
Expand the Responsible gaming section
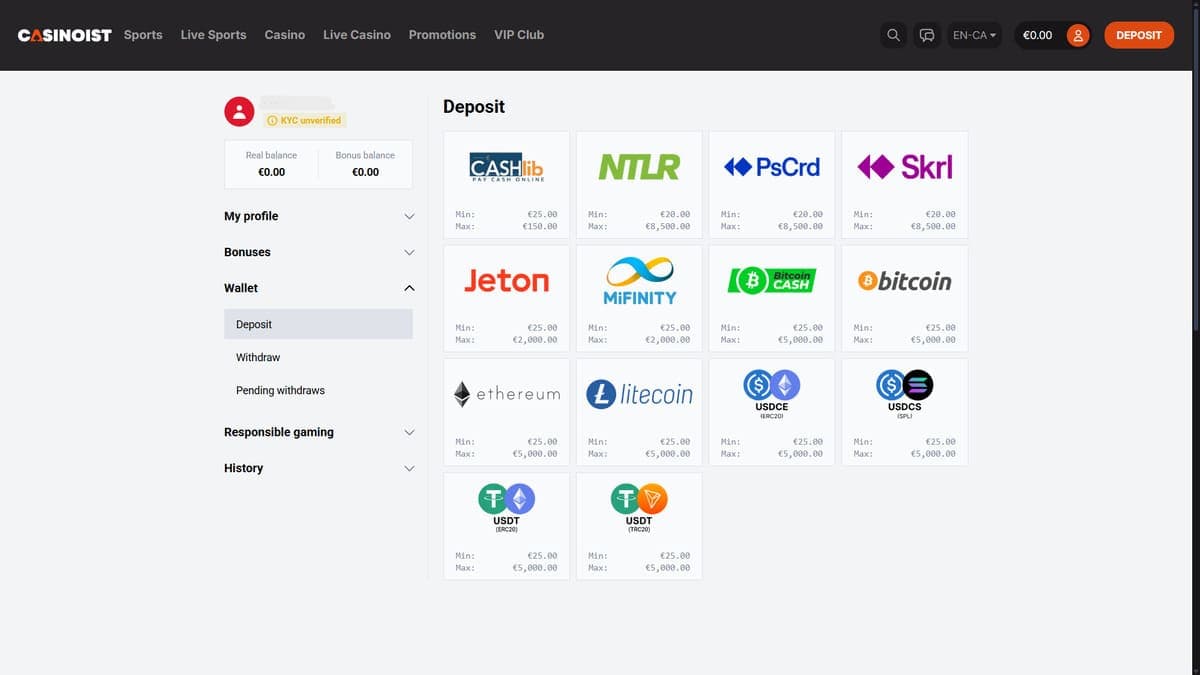point(318,432)
